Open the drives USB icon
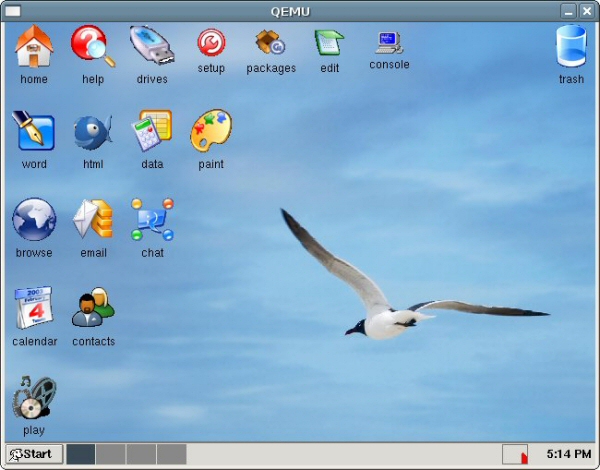This screenshot has width=600, height=470. click(x=152, y=46)
